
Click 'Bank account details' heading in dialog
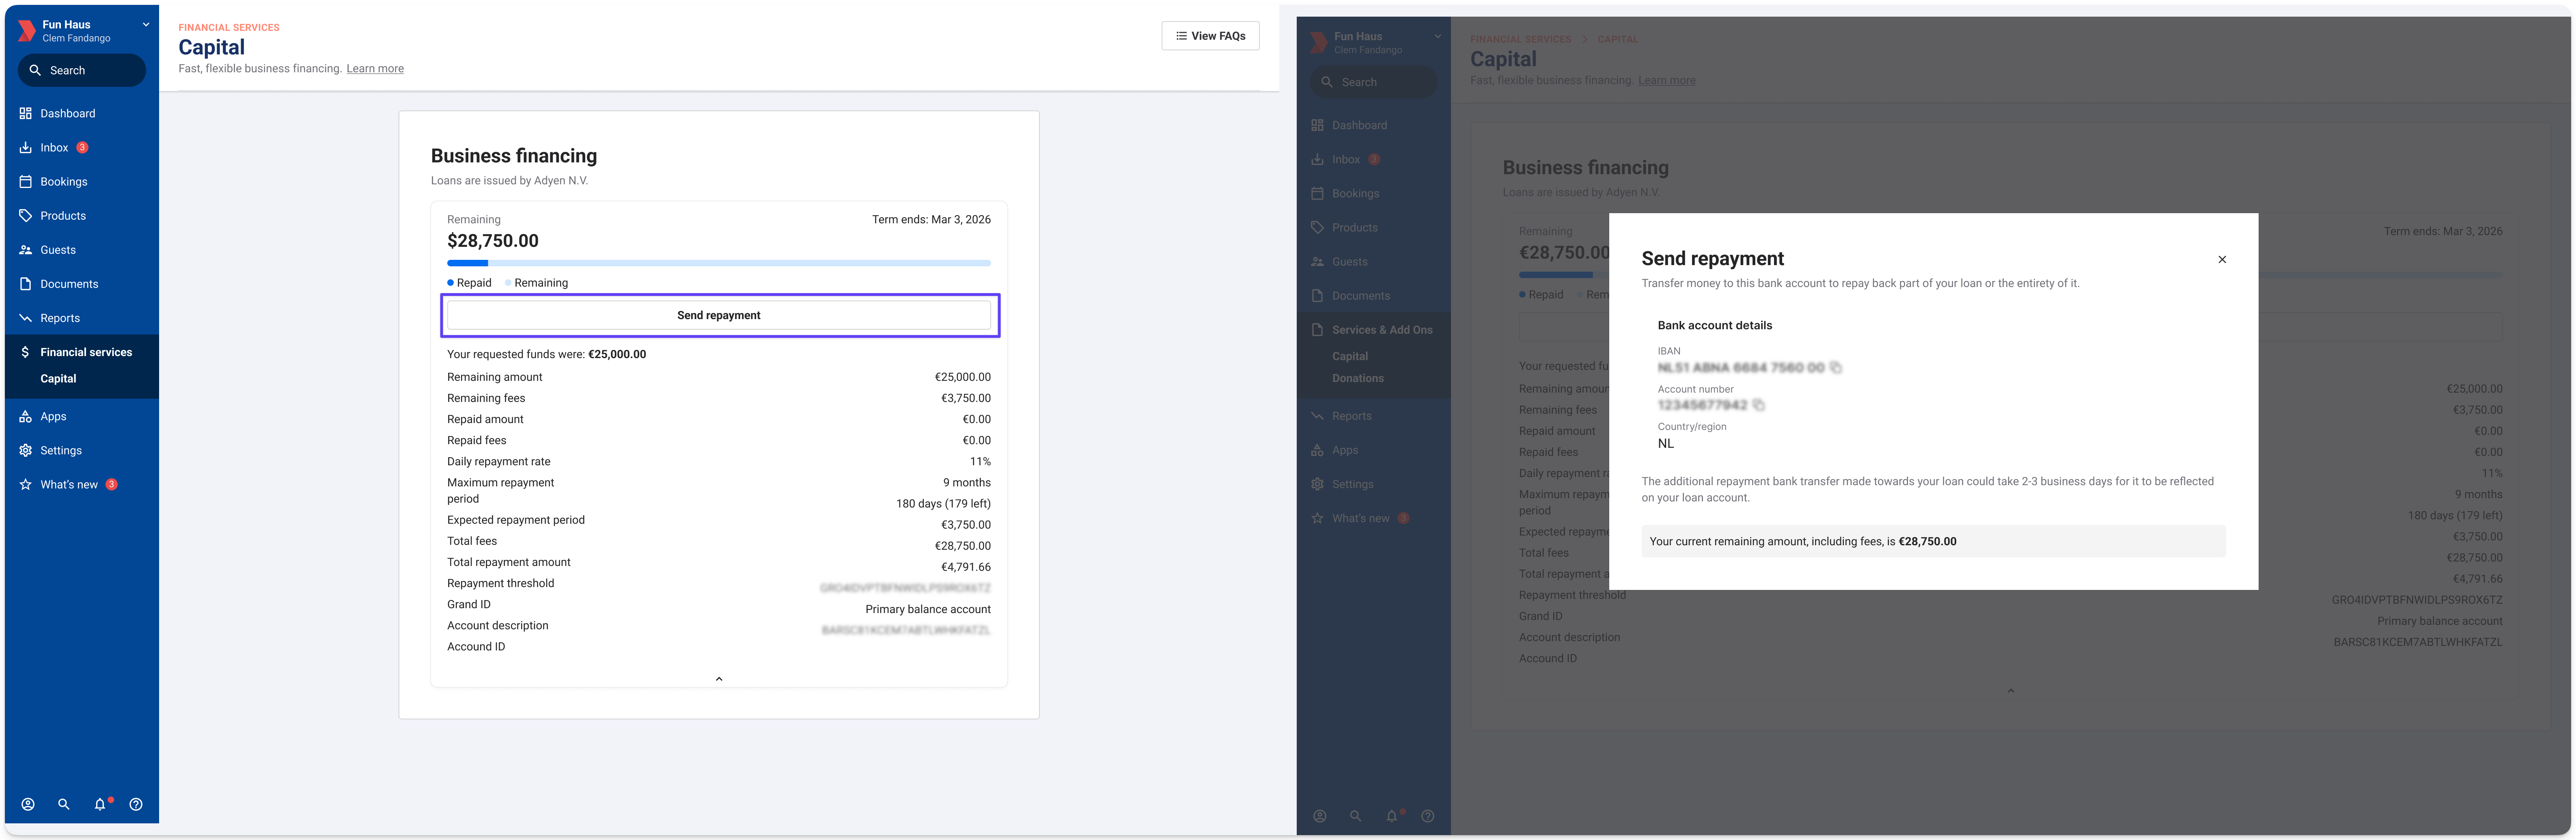tap(1715, 325)
